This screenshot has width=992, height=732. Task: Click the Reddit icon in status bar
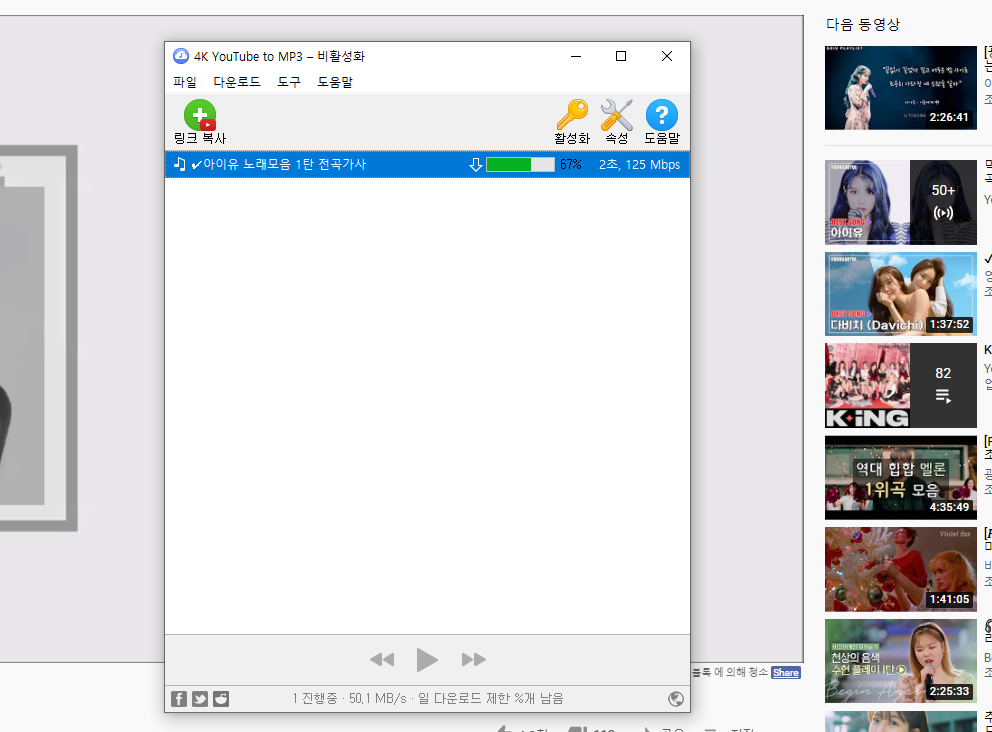click(221, 698)
